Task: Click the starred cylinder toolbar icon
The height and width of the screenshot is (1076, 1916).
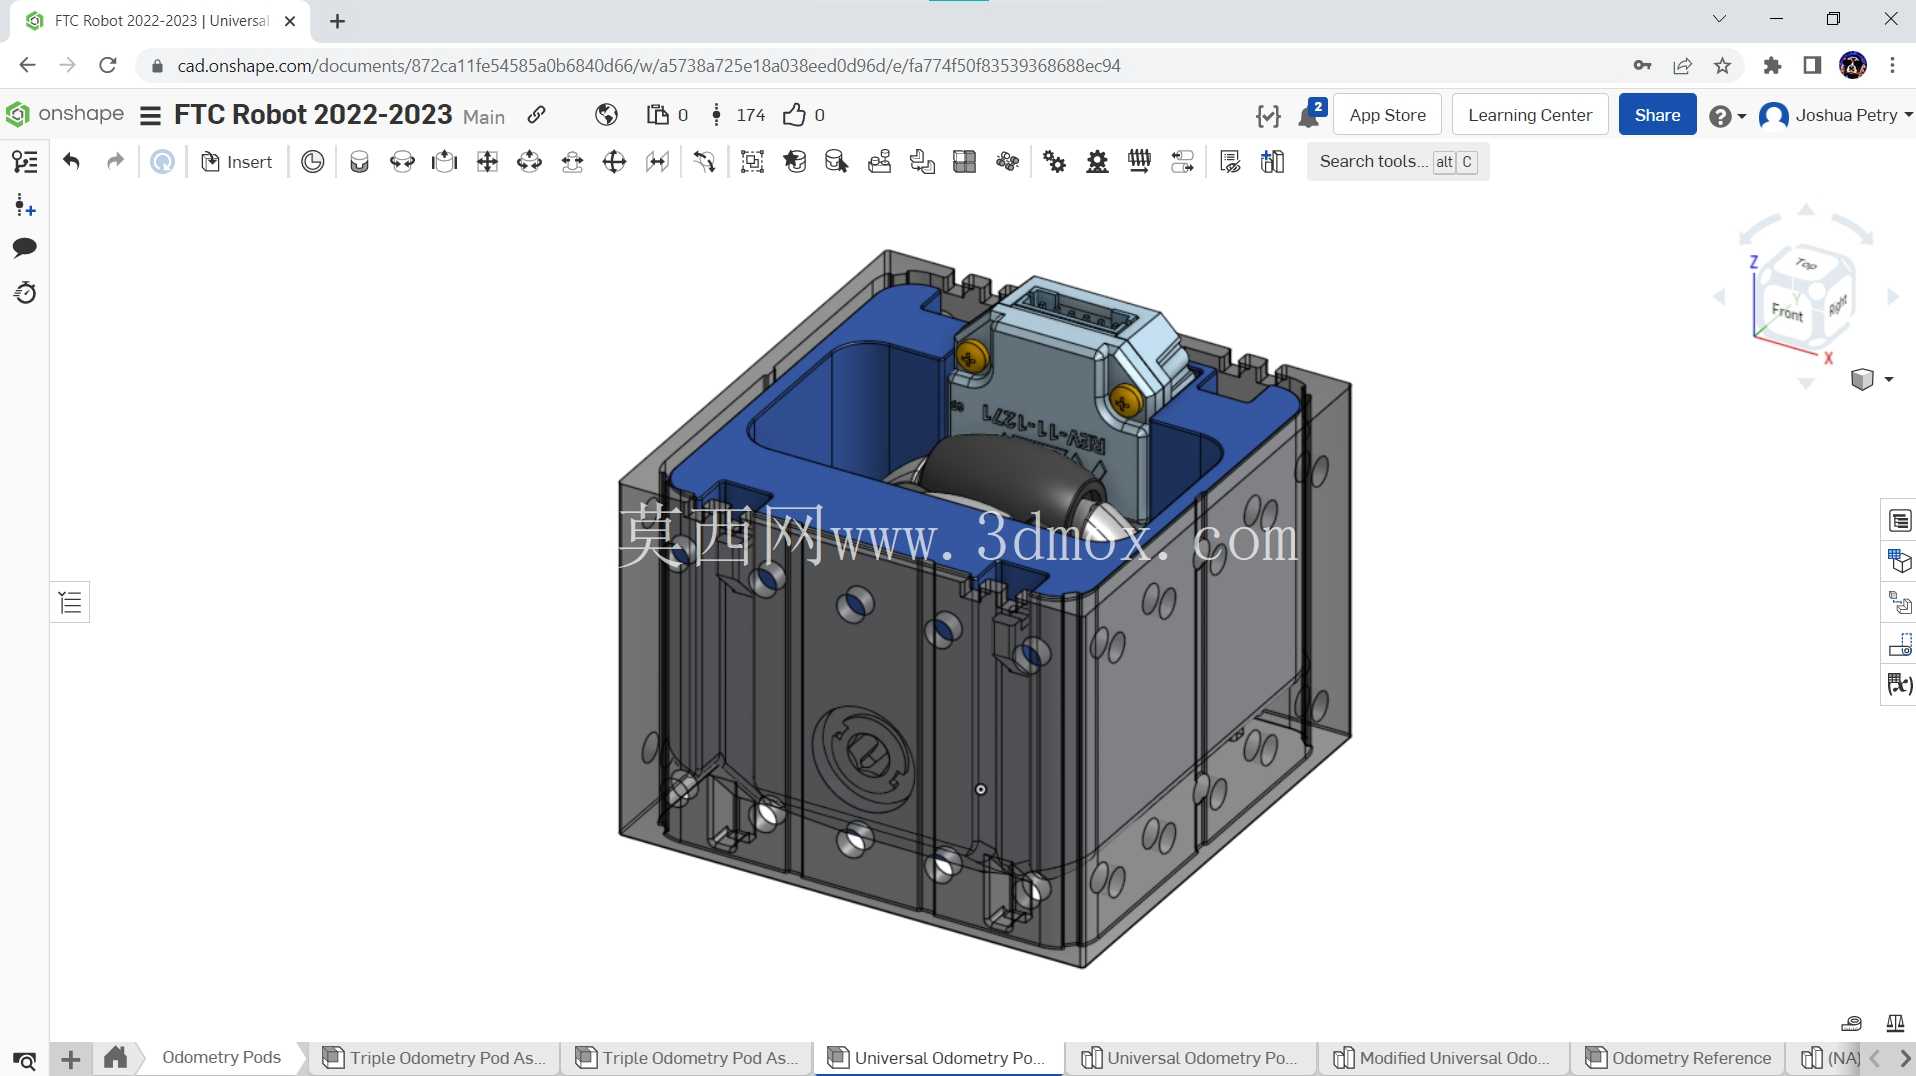Action: (795, 162)
